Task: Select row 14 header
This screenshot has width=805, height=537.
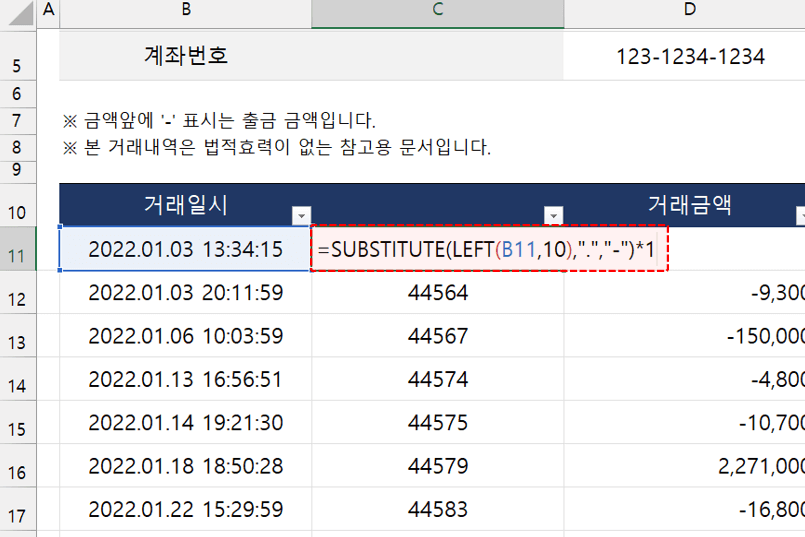Action: 18,379
